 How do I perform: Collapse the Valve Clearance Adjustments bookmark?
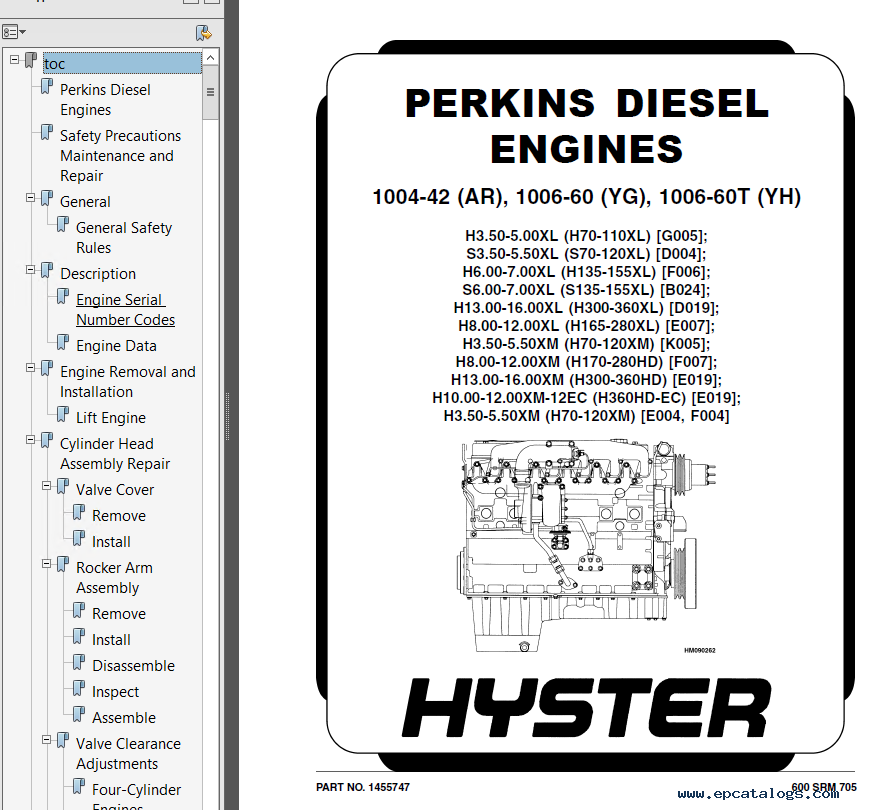point(47,740)
